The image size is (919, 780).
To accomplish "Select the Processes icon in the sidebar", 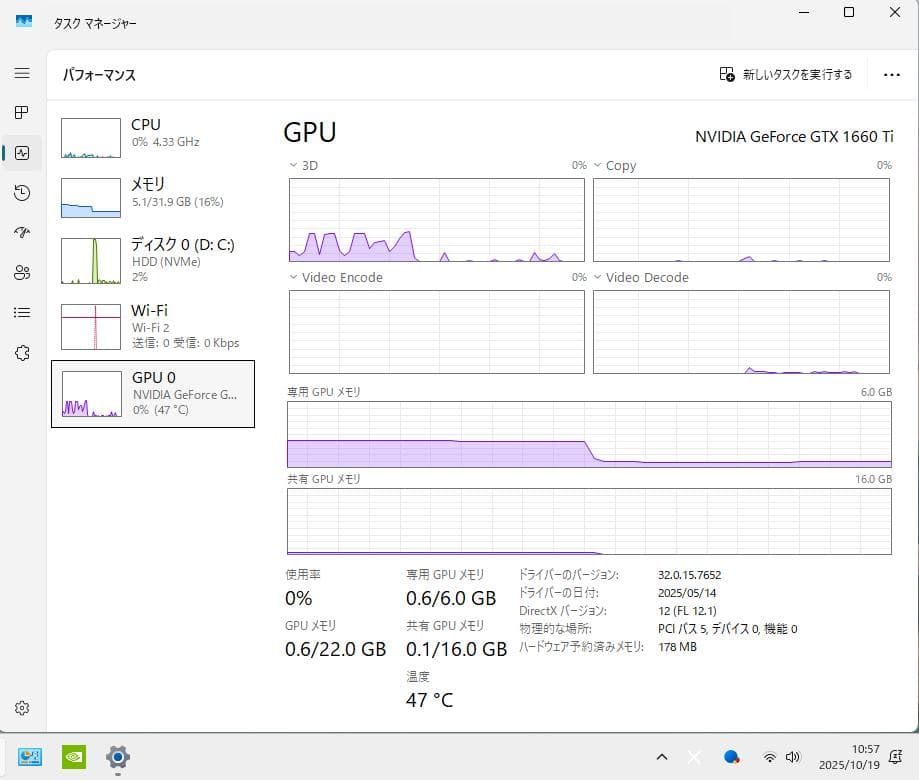I will [22, 112].
